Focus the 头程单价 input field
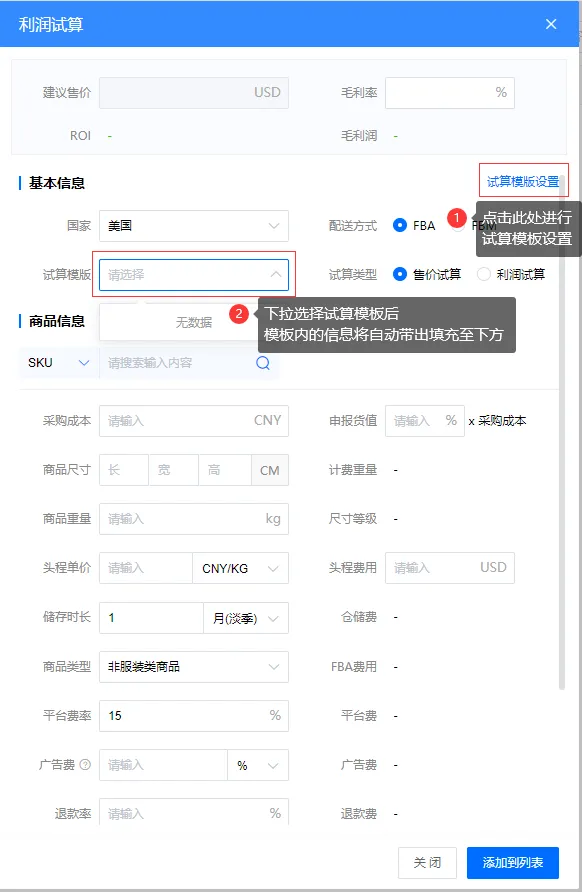The width and height of the screenshot is (582, 892). 146,568
